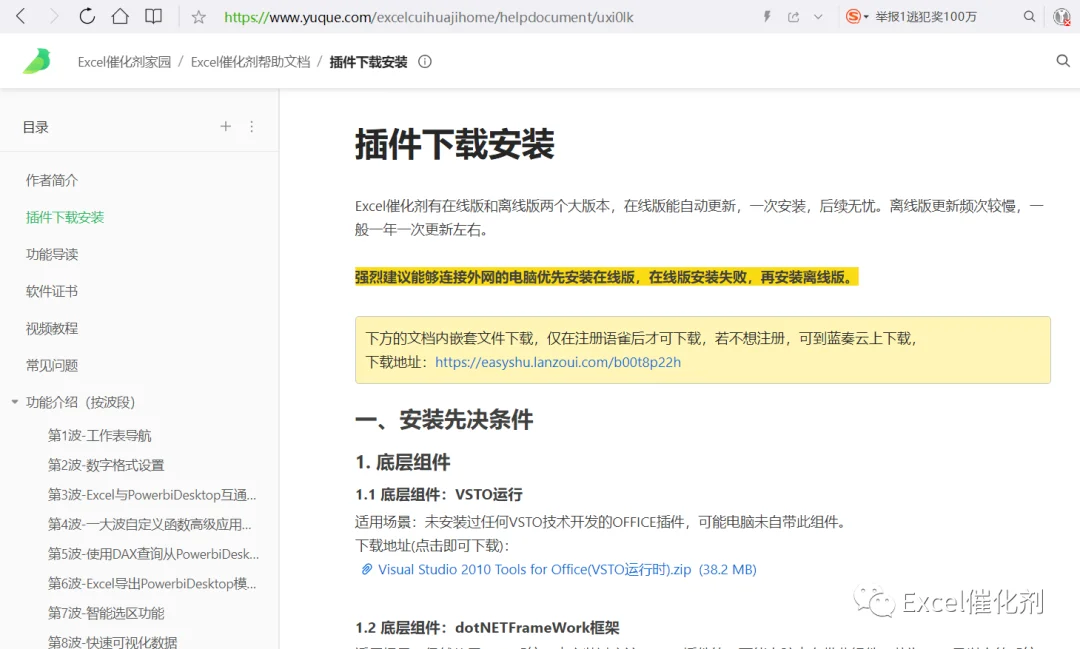Open 软件证书 in the sidebar
Viewport: 1080px width, 649px height.
52,291
